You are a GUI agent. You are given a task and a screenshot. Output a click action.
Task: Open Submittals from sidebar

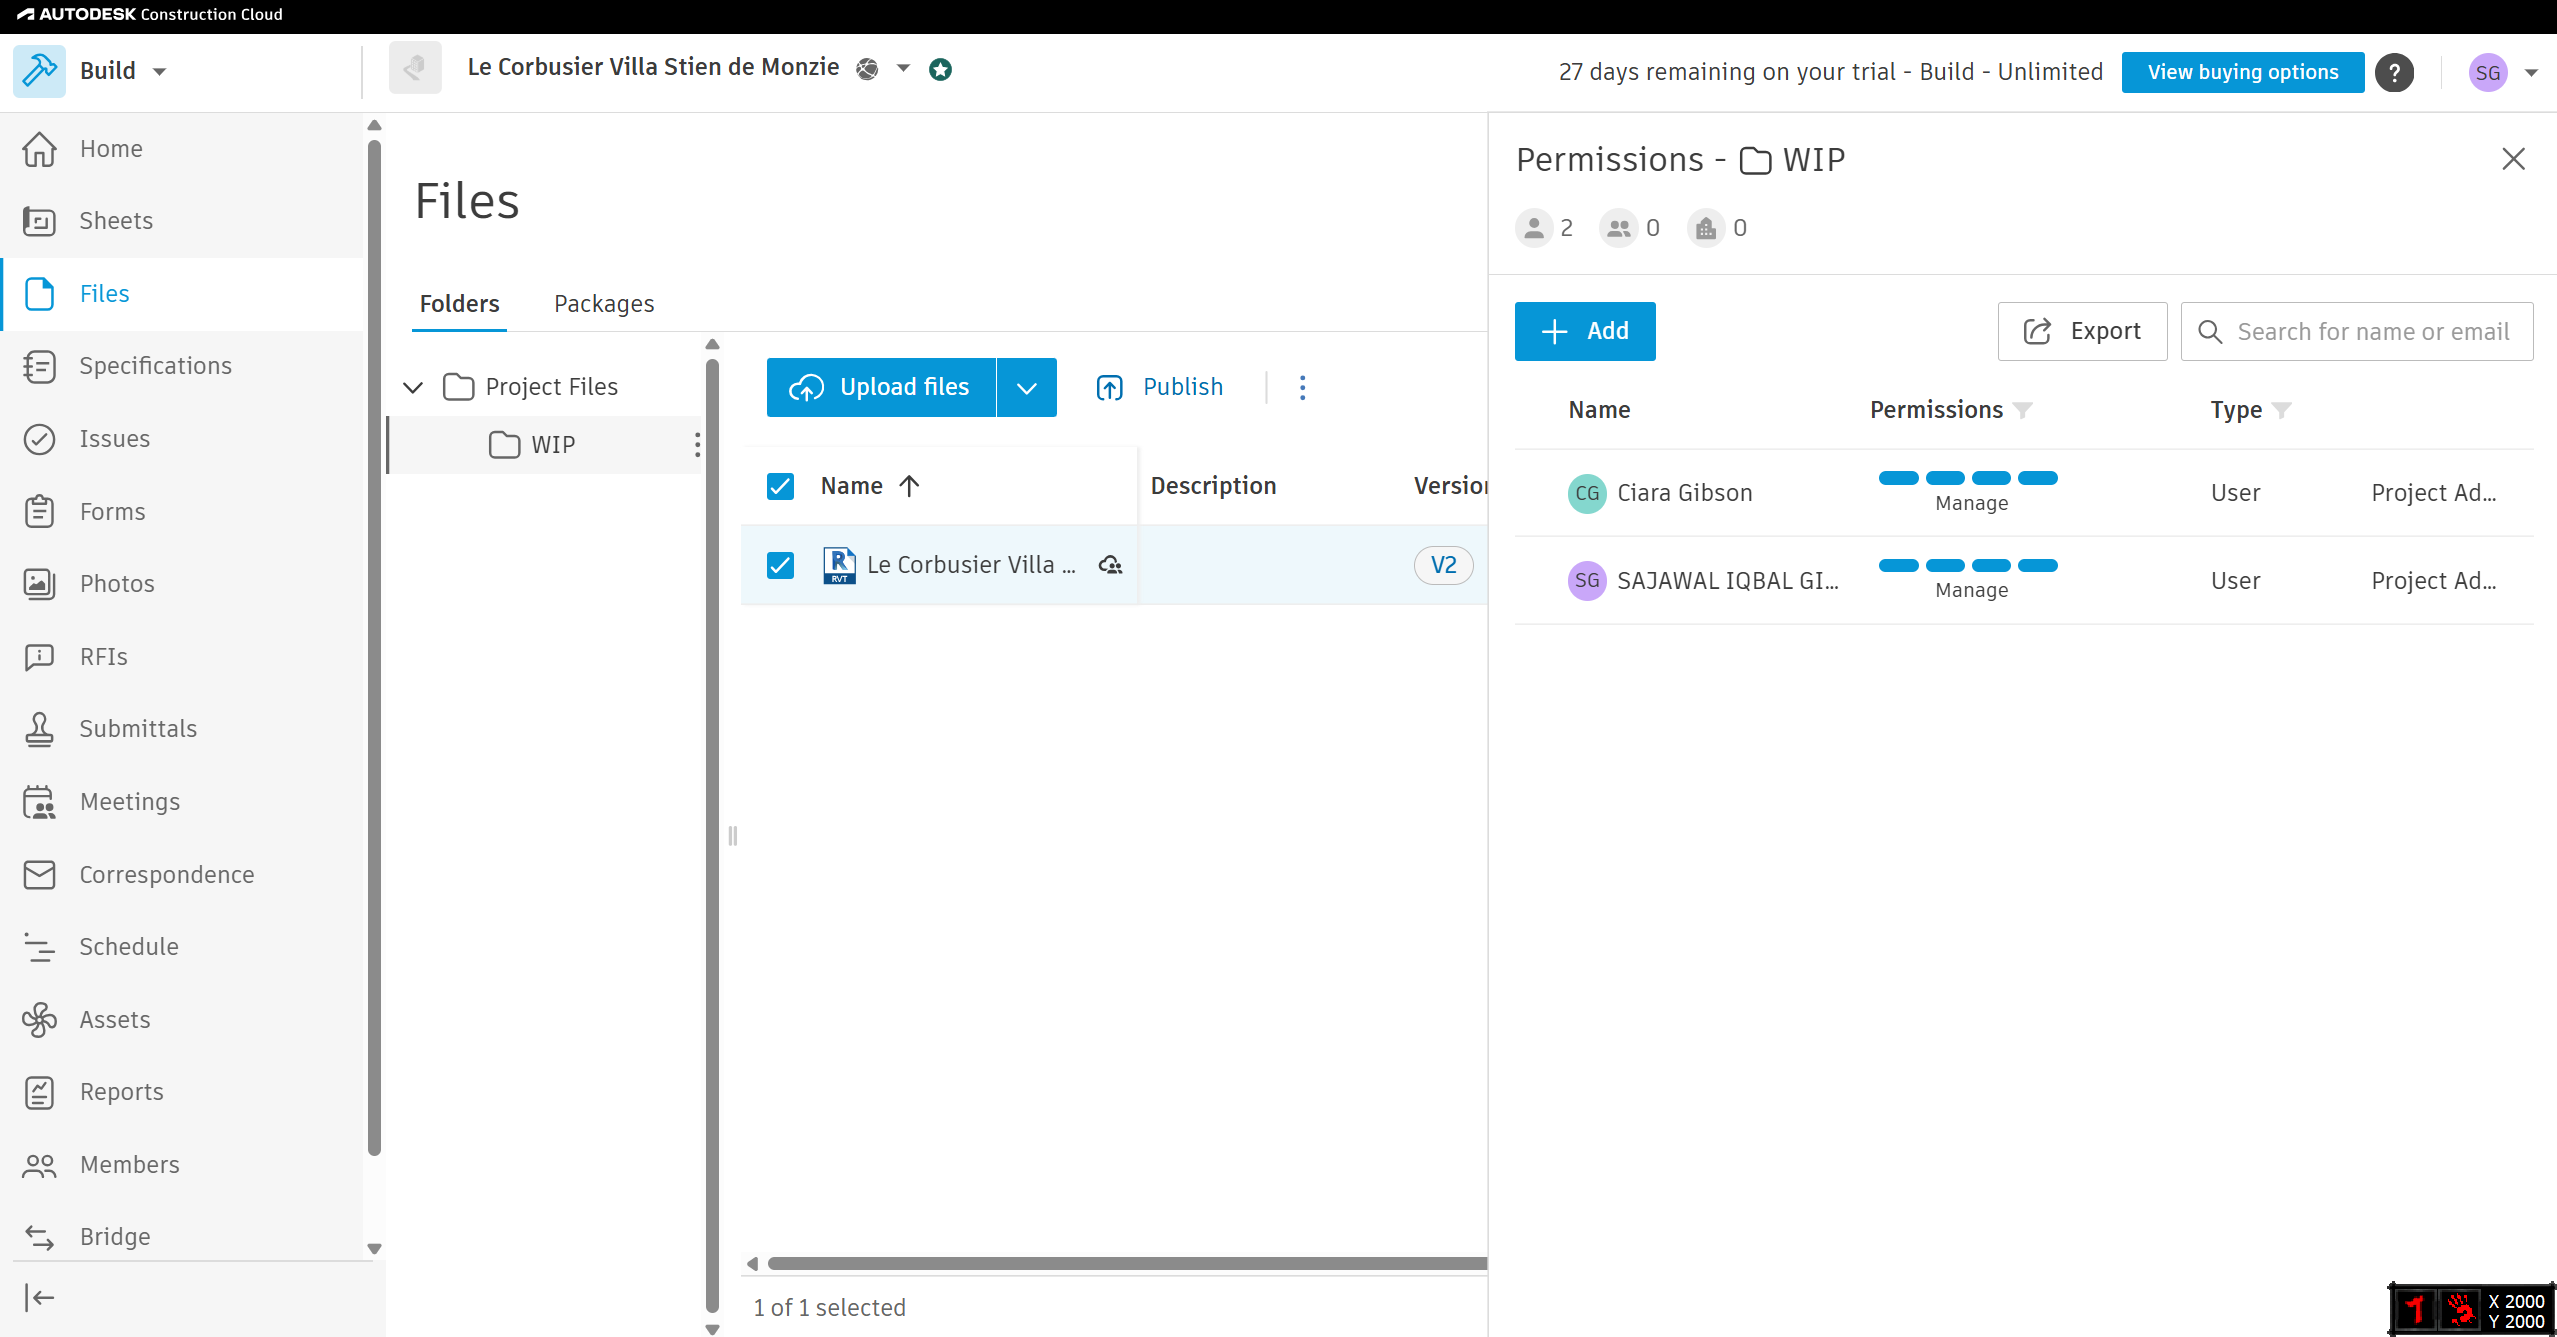pyautogui.click(x=138, y=729)
